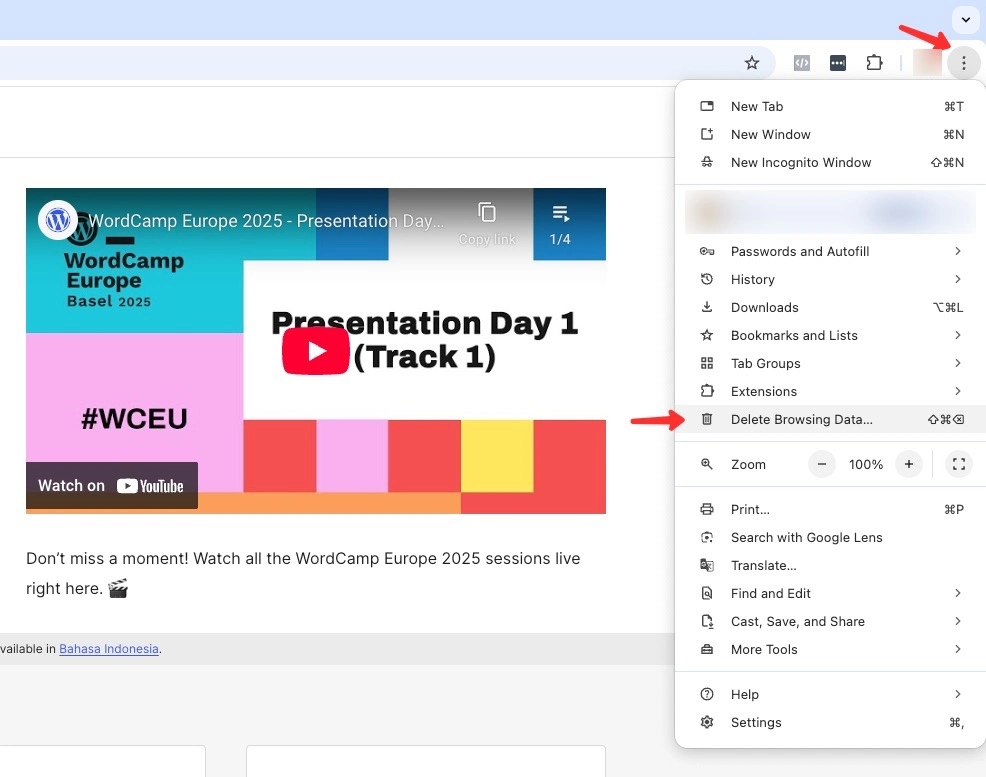Screen dimensions: 986x777
Task: Click the blurred profile avatar in toolbar
Action: click(x=927, y=63)
